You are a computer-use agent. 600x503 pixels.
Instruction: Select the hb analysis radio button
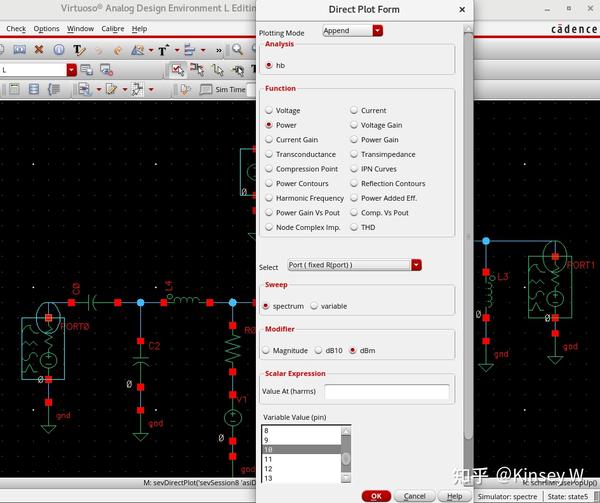tap(269, 65)
